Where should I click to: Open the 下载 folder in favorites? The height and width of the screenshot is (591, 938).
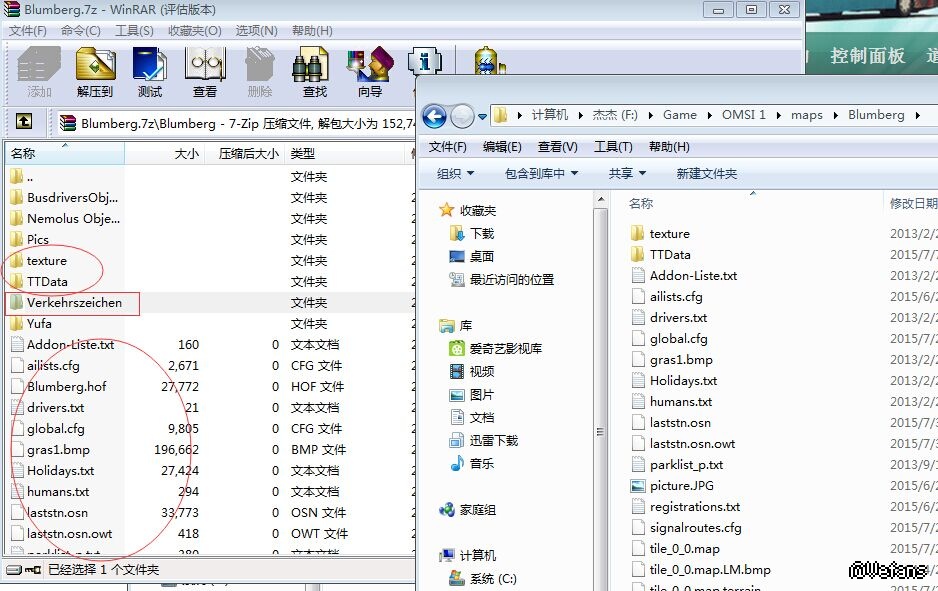[x=482, y=233]
